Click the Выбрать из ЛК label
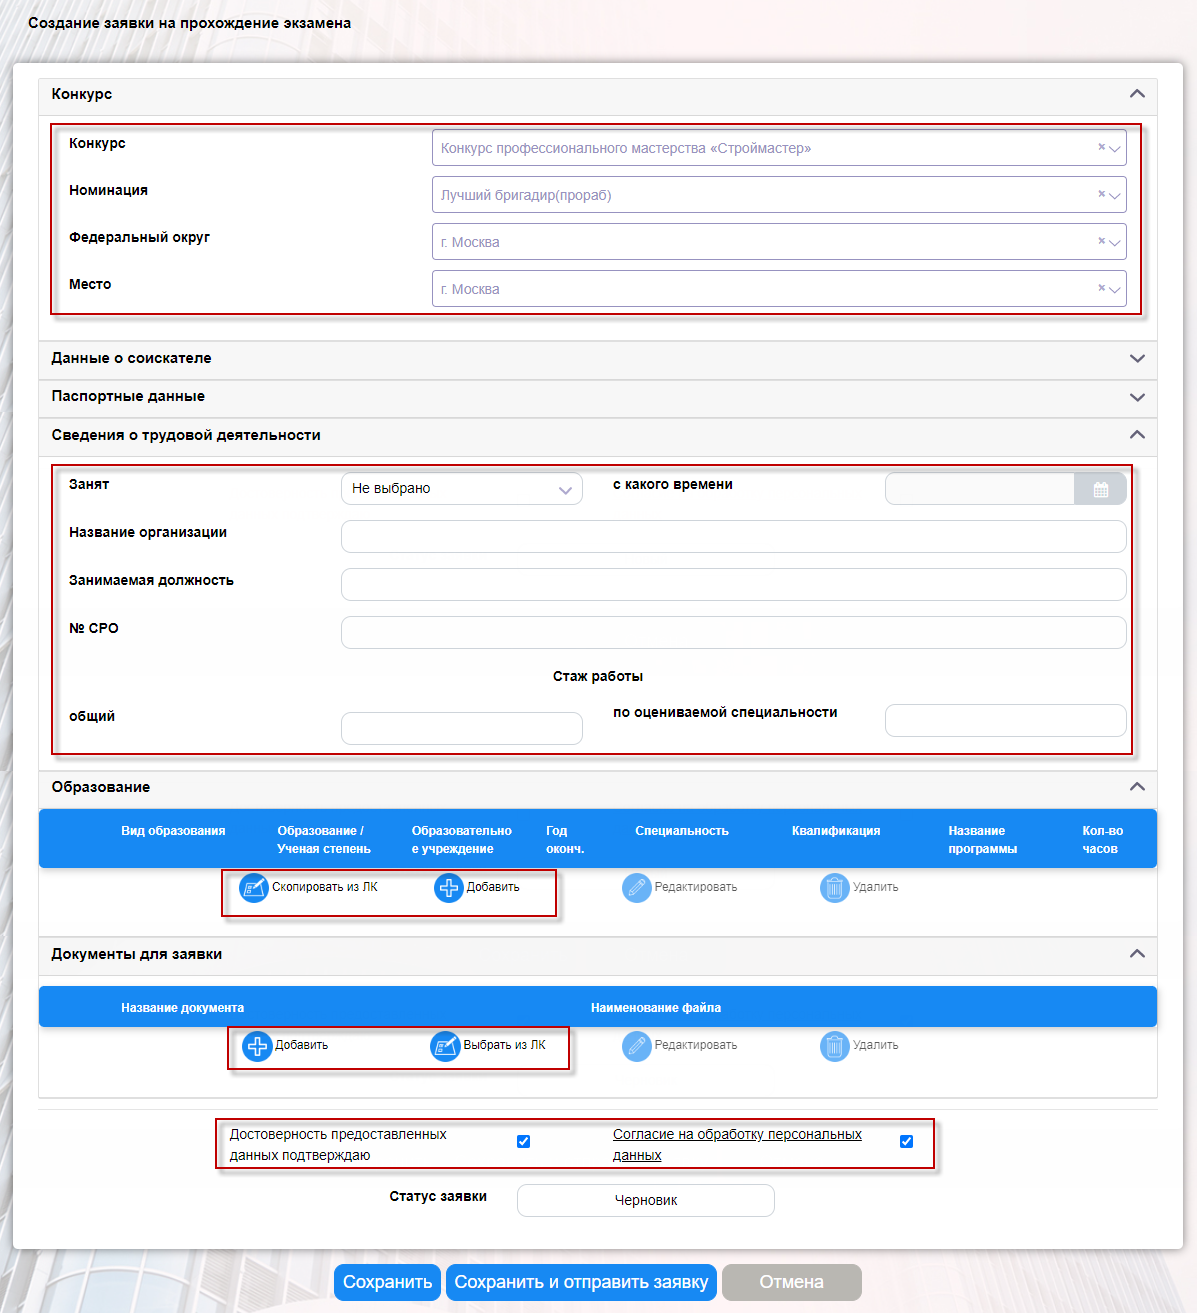Screen dimensions: 1197x1313 tap(505, 1045)
